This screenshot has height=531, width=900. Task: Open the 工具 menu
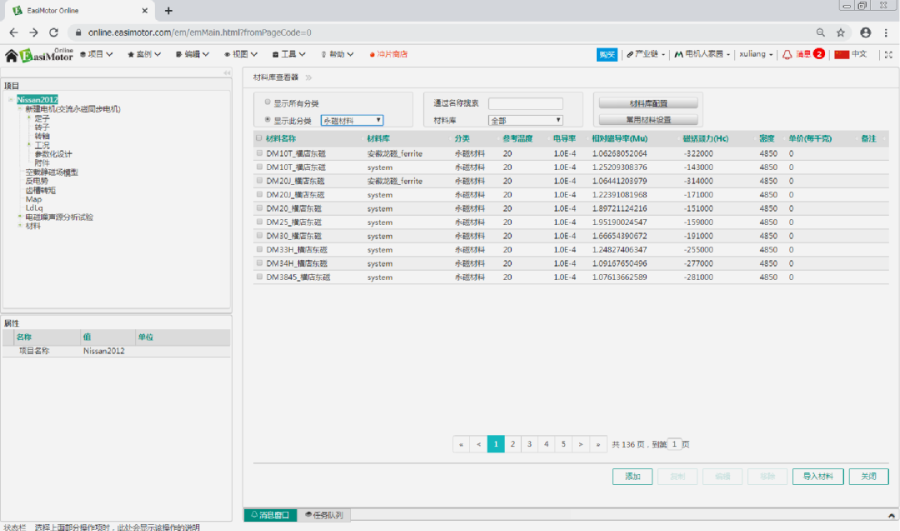[x=289, y=55]
